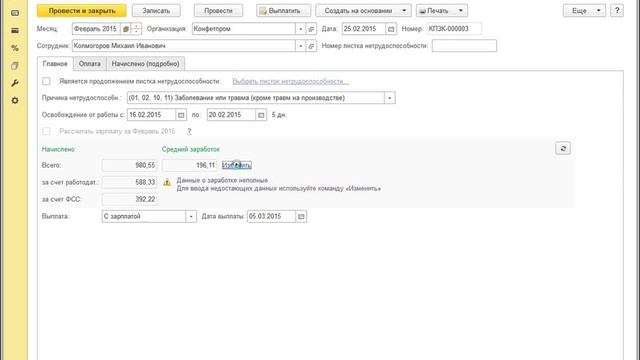Open the percent sidebar icon
Image resolution: width=640 pixels, height=360 pixels.
(15, 48)
